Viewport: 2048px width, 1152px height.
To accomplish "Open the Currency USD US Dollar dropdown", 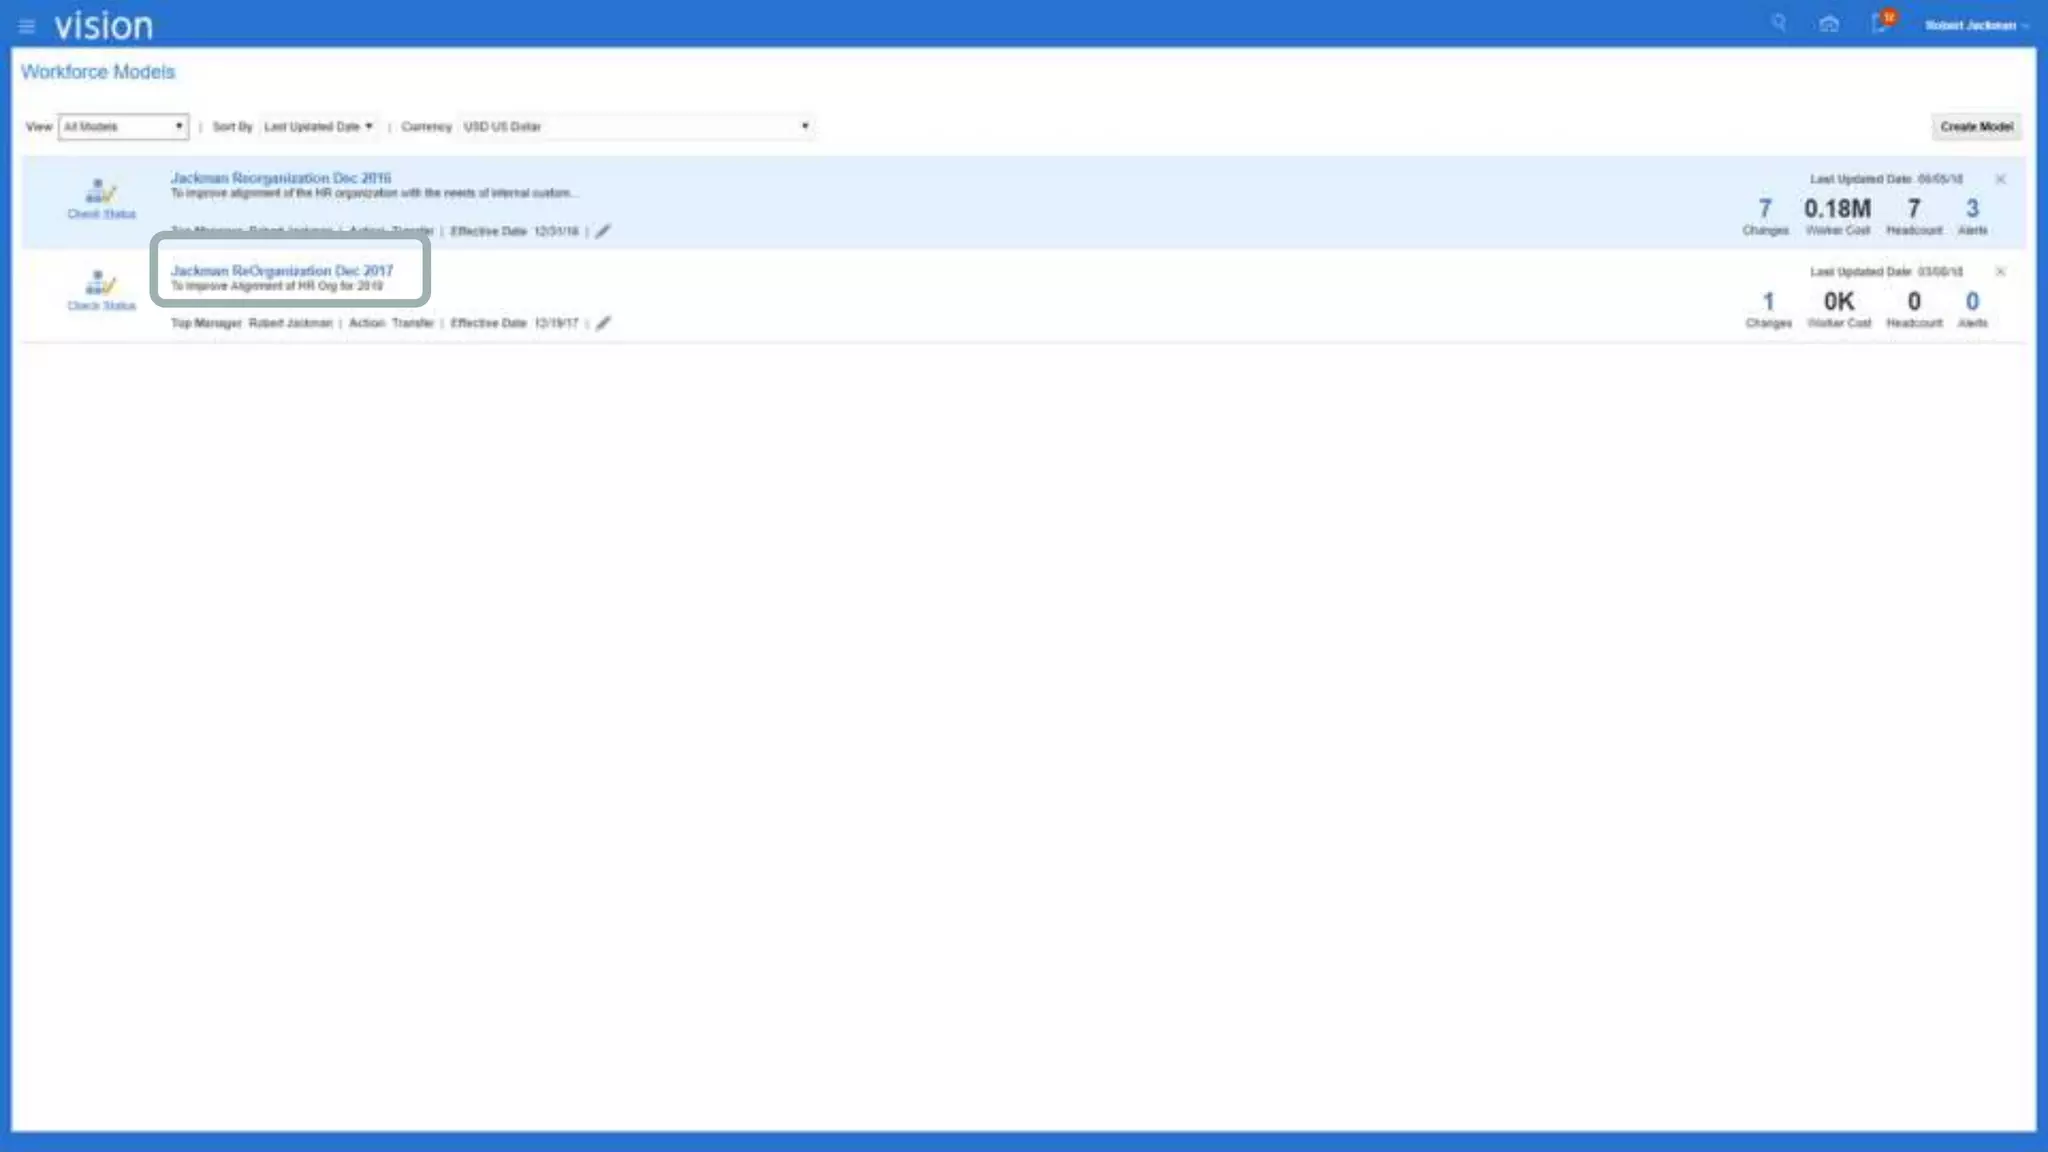I will pos(636,127).
